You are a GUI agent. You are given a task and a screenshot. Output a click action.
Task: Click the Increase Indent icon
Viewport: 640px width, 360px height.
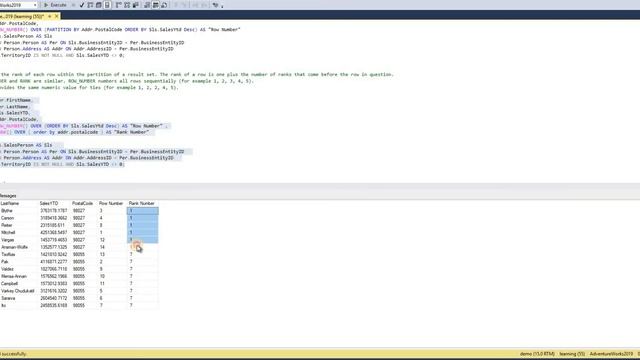pos(204,5)
